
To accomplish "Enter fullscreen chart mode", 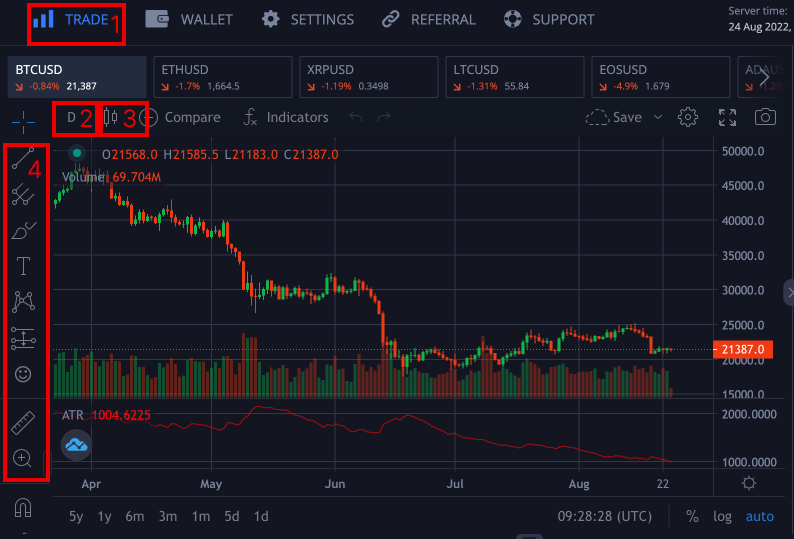I will 728,117.
